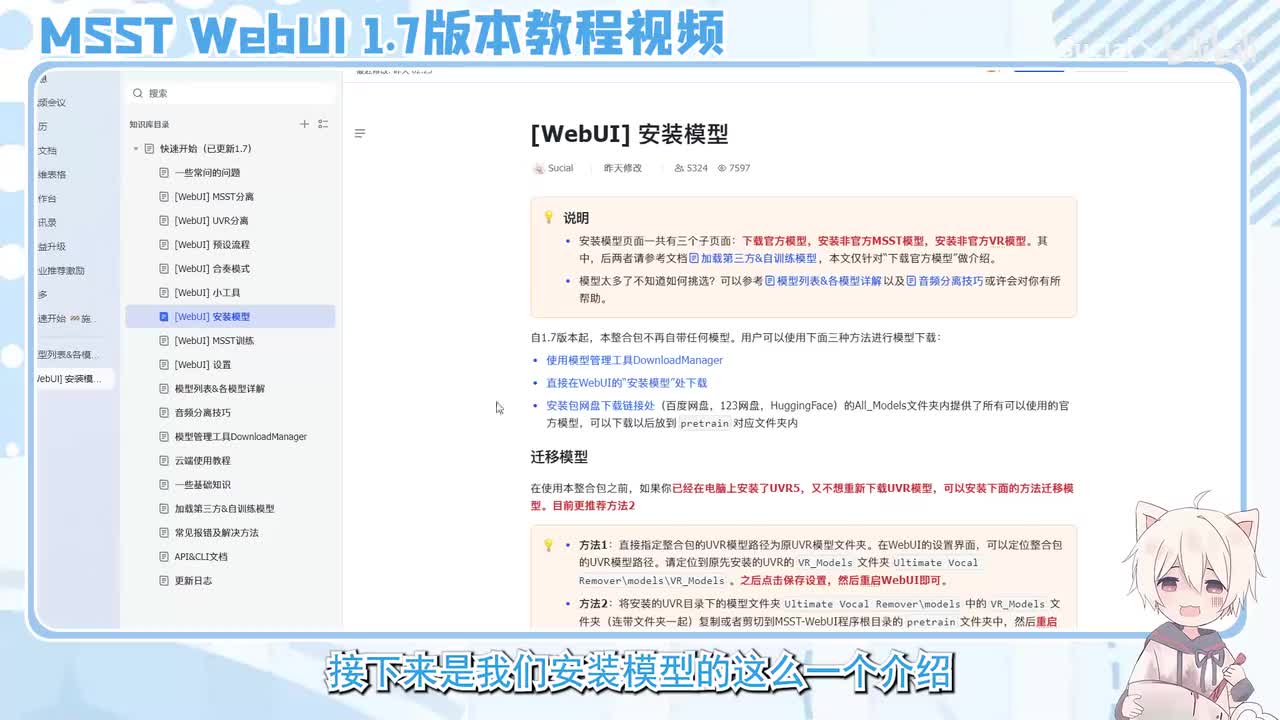
Task: Toggle the page outline icon left of title
Action: click(360, 133)
